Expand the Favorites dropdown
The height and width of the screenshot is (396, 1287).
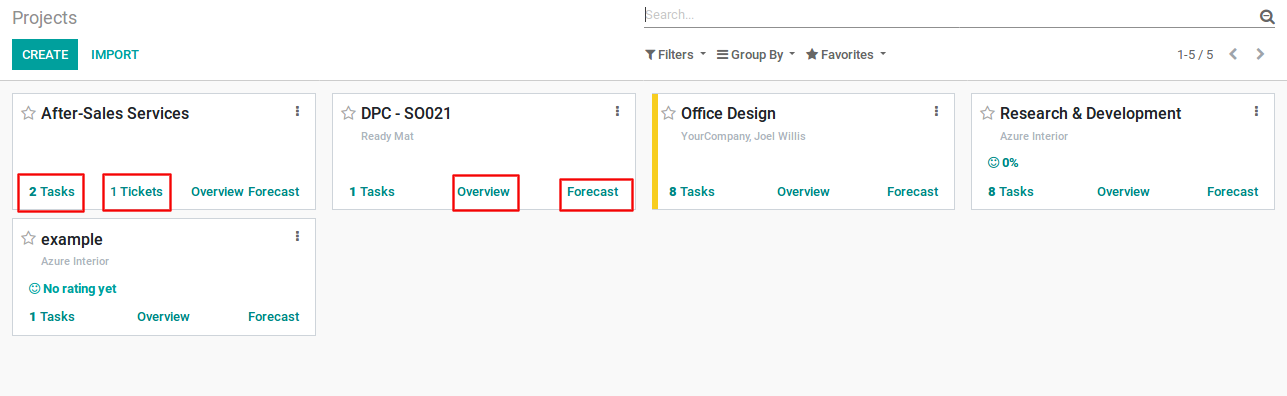click(846, 54)
